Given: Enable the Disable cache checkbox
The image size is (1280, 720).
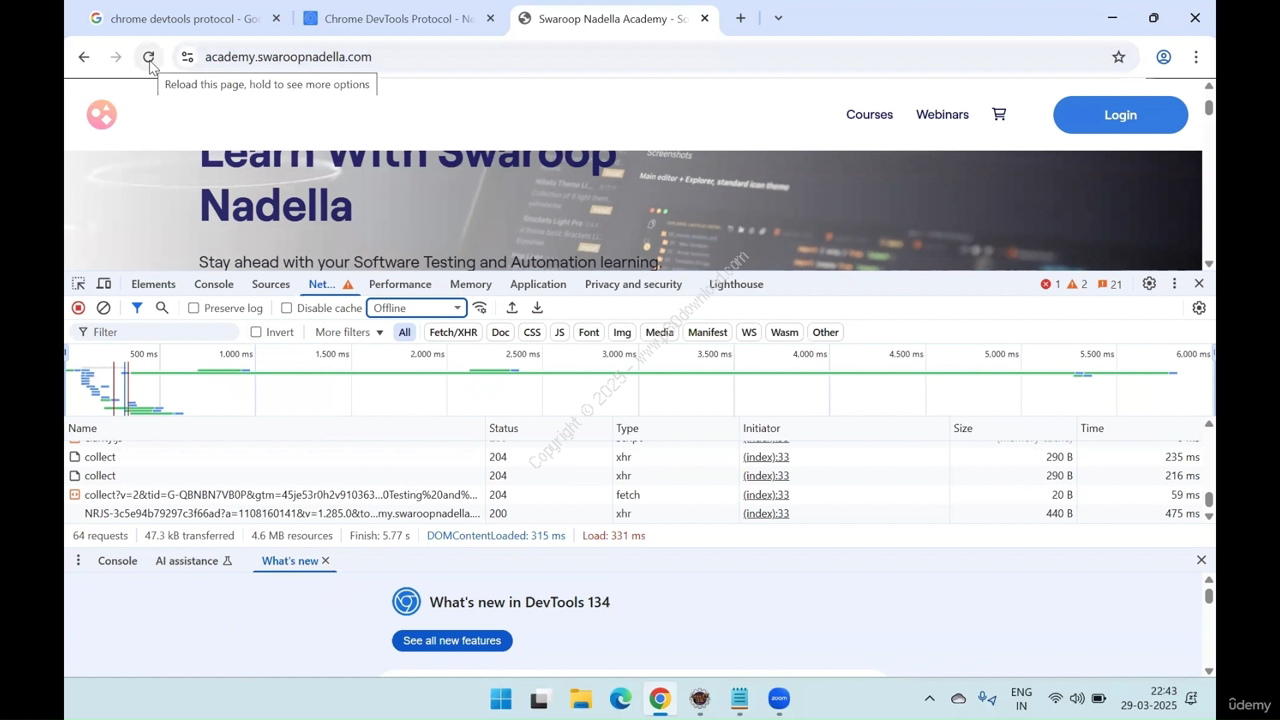Looking at the screenshot, I should 286,308.
